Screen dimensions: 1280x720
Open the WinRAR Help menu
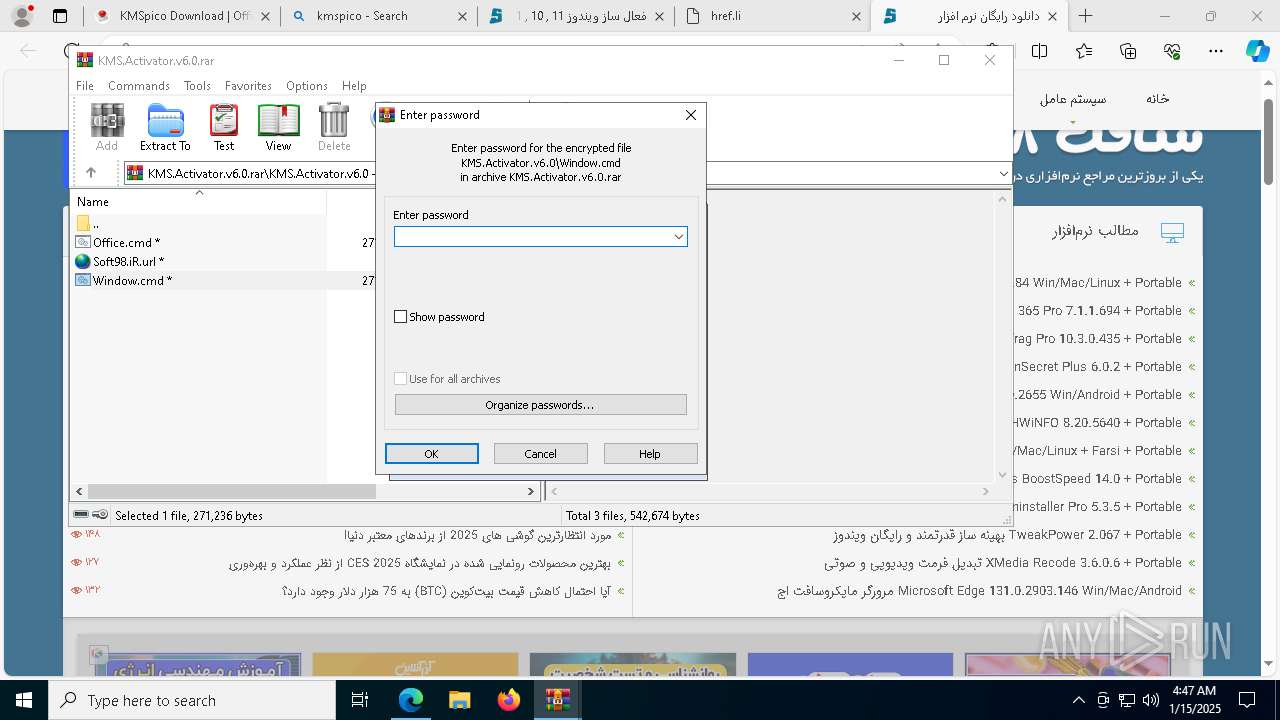(x=354, y=86)
